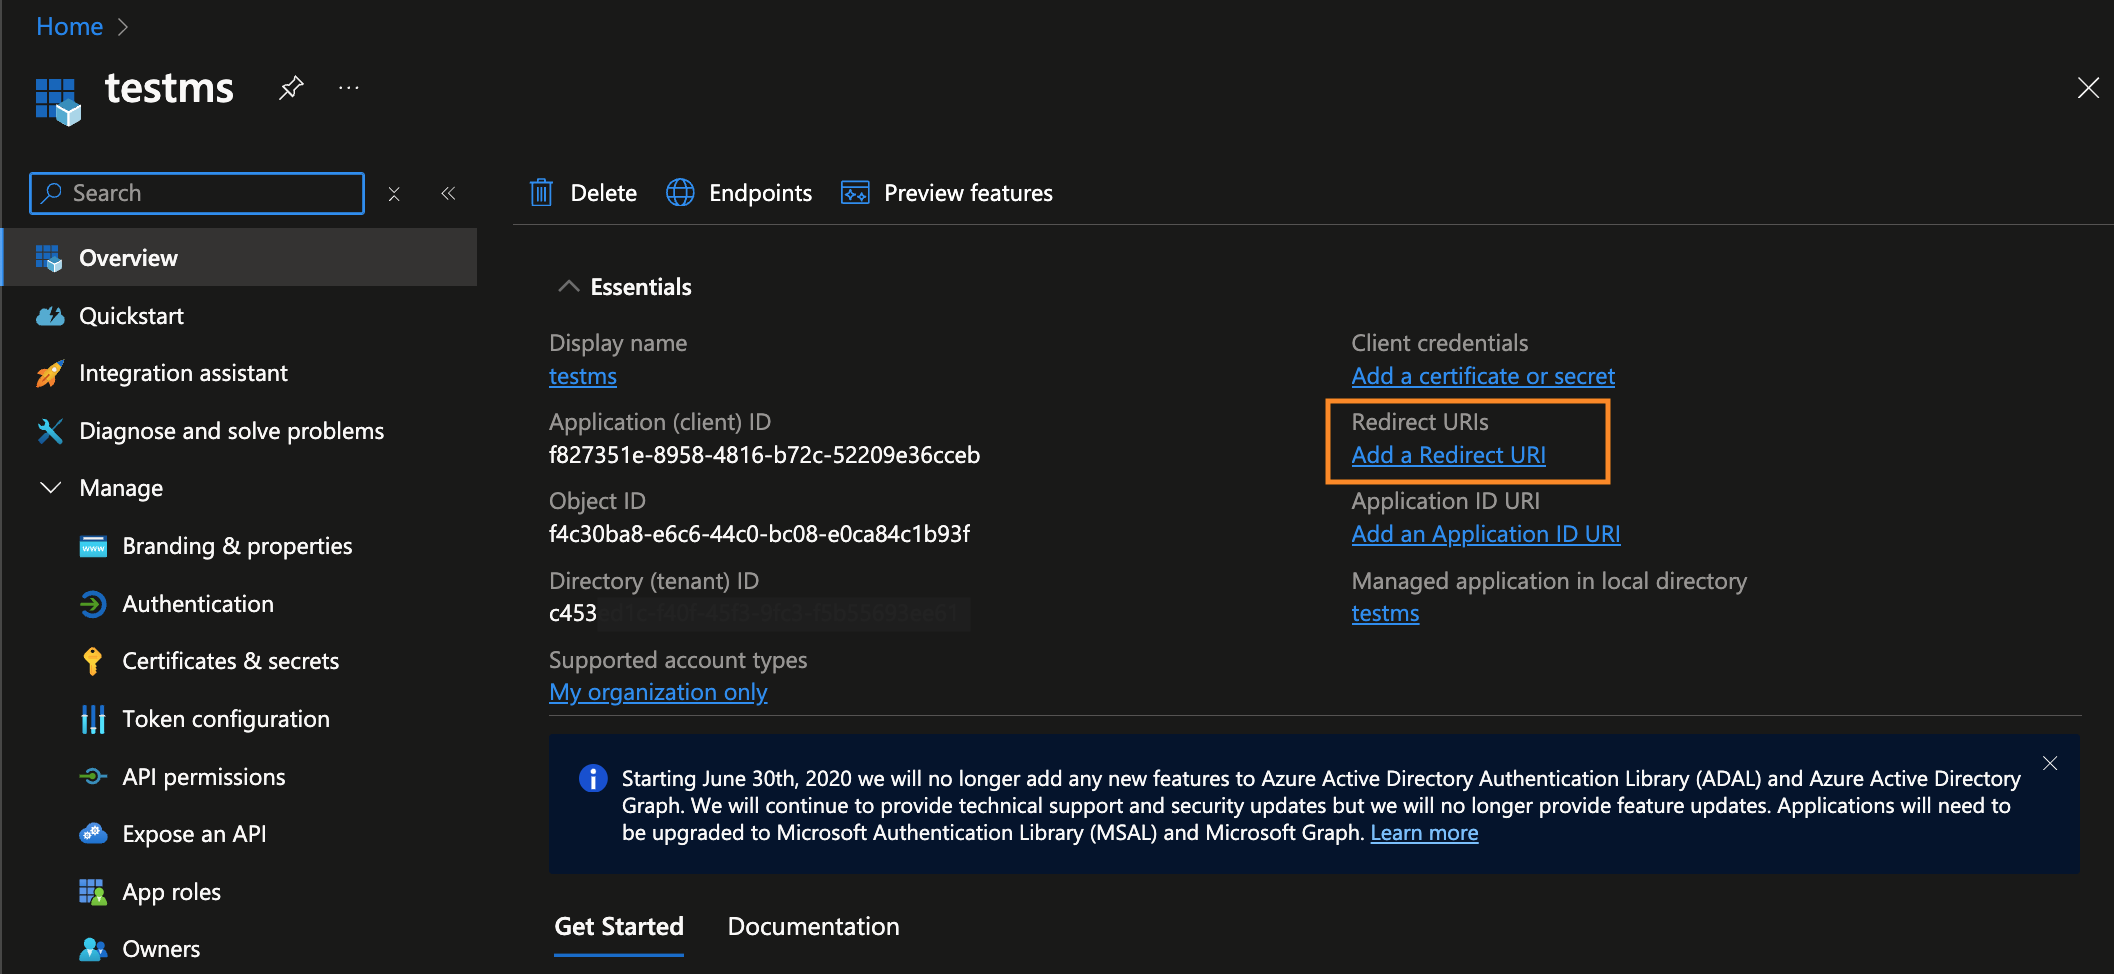2114x974 pixels.
Task: Click the Expose an API cloud icon
Action: 93,834
